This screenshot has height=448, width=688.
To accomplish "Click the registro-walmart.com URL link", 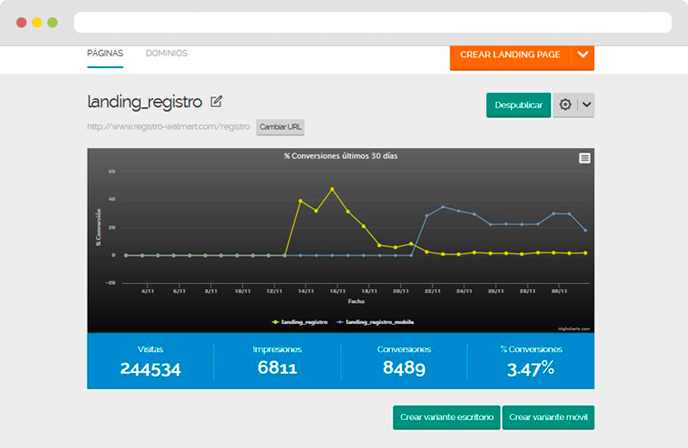I will [x=168, y=127].
